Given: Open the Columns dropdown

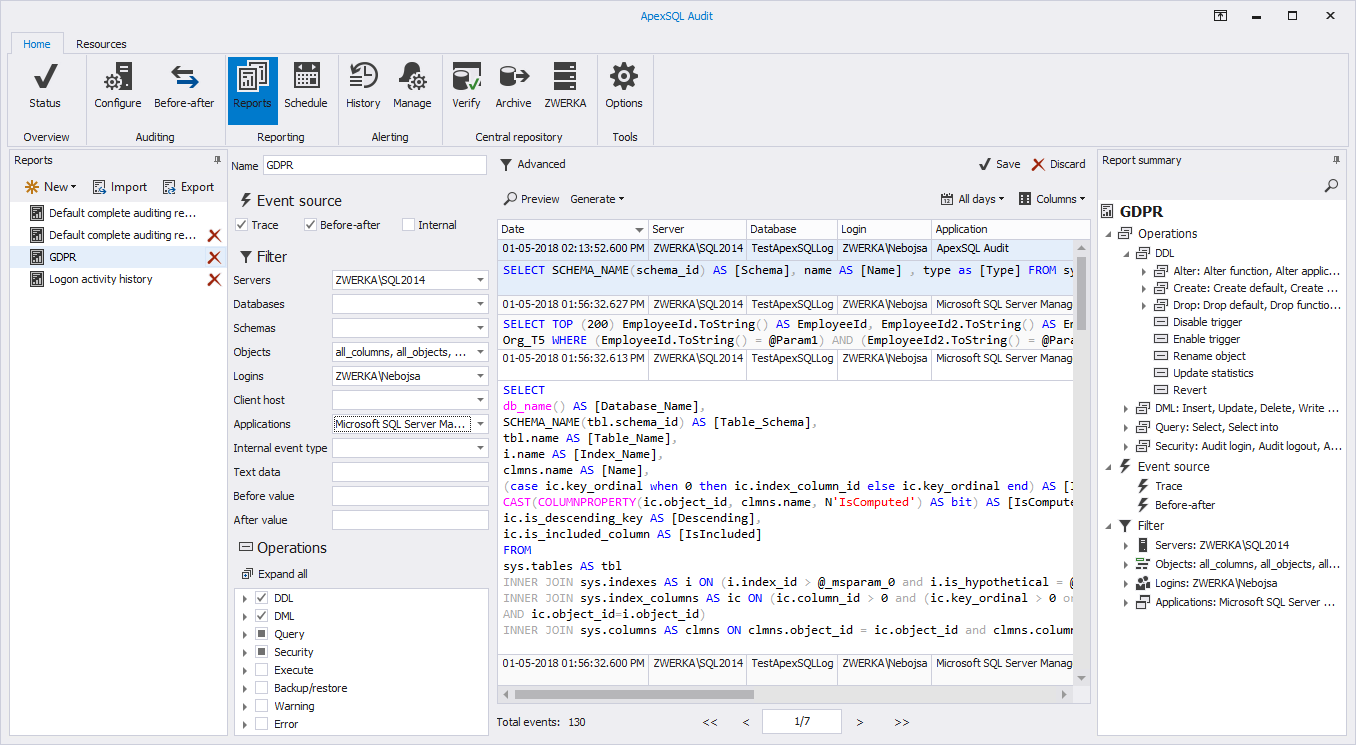Looking at the screenshot, I should (1052, 199).
